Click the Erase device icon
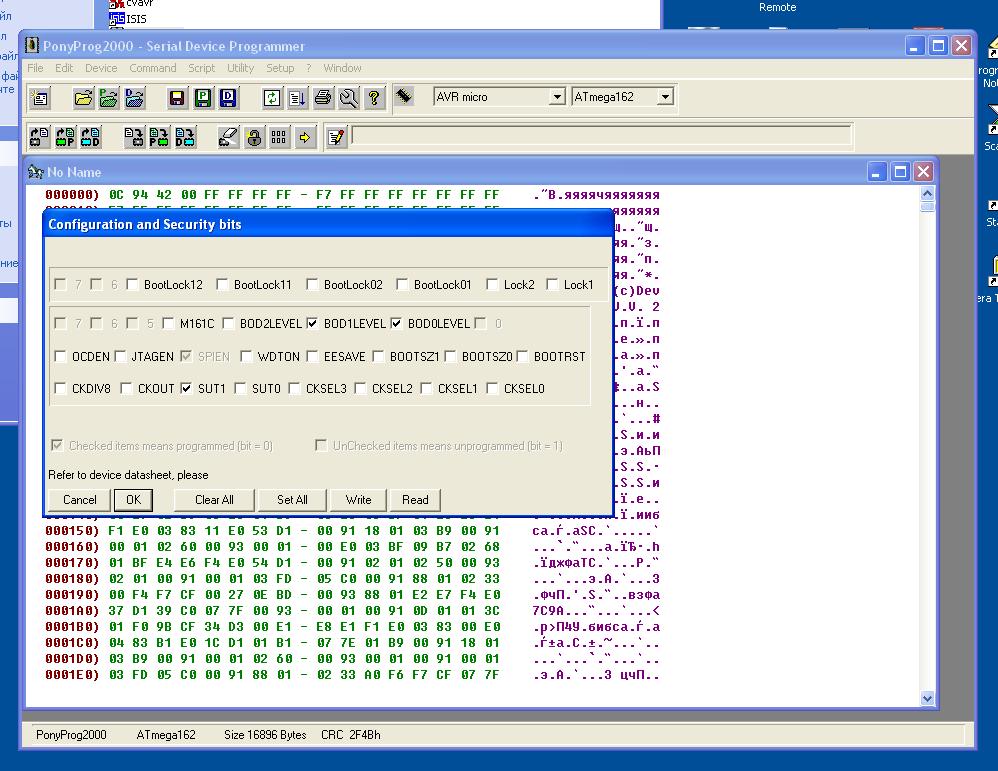The width and height of the screenshot is (998, 771). pos(229,137)
